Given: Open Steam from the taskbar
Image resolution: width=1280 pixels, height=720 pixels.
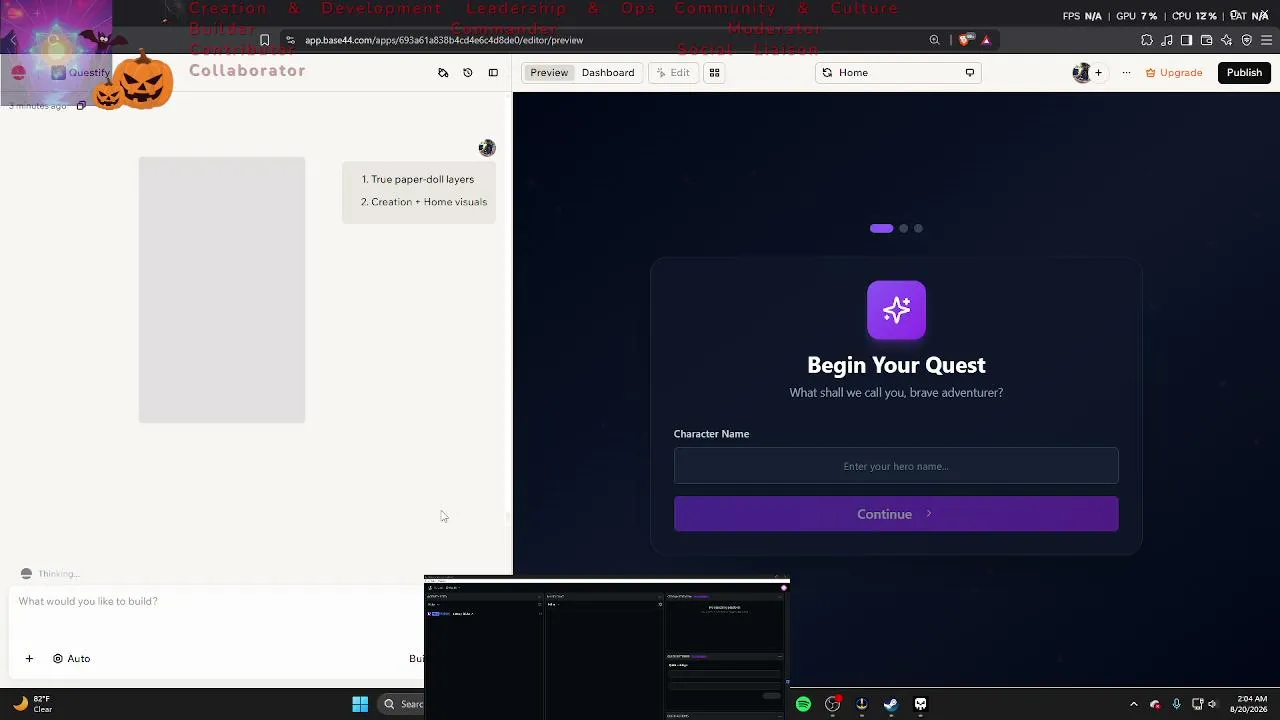Looking at the screenshot, I should pos(891,705).
